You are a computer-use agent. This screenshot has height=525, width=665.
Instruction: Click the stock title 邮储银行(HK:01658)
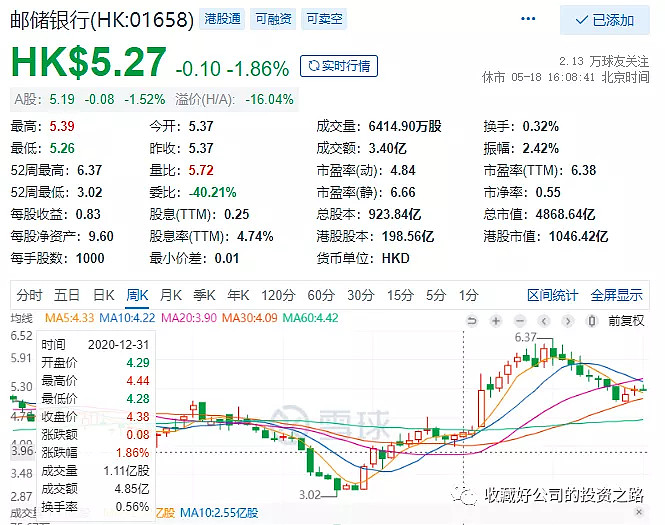102,20
